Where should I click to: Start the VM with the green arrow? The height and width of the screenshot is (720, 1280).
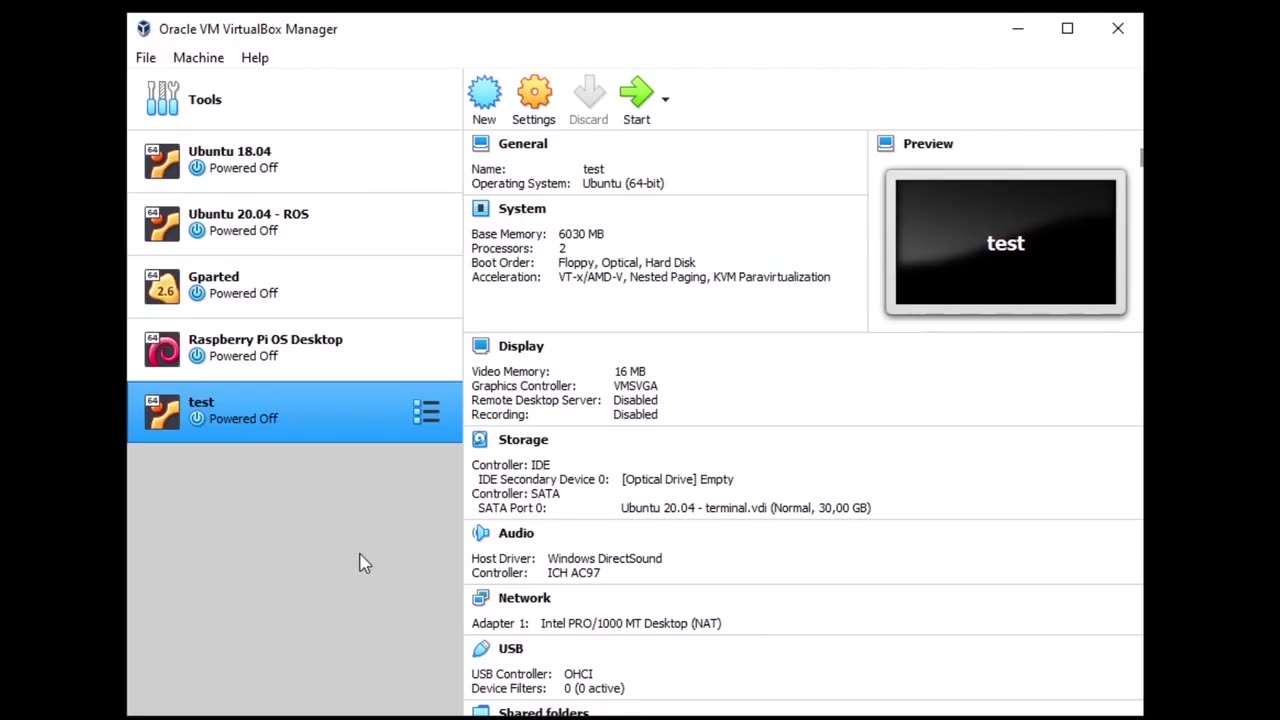click(x=636, y=93)
